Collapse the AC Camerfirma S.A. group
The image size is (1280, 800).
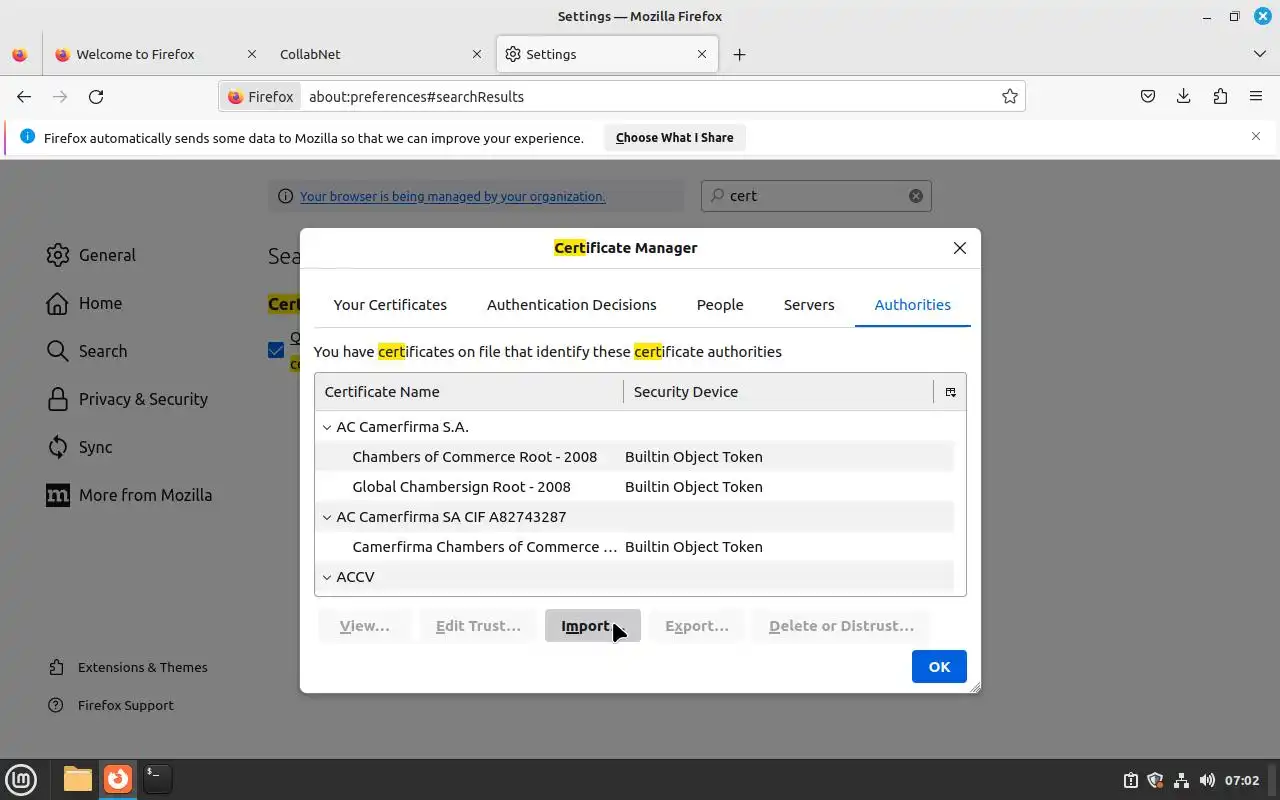click(x=326, y=427)
